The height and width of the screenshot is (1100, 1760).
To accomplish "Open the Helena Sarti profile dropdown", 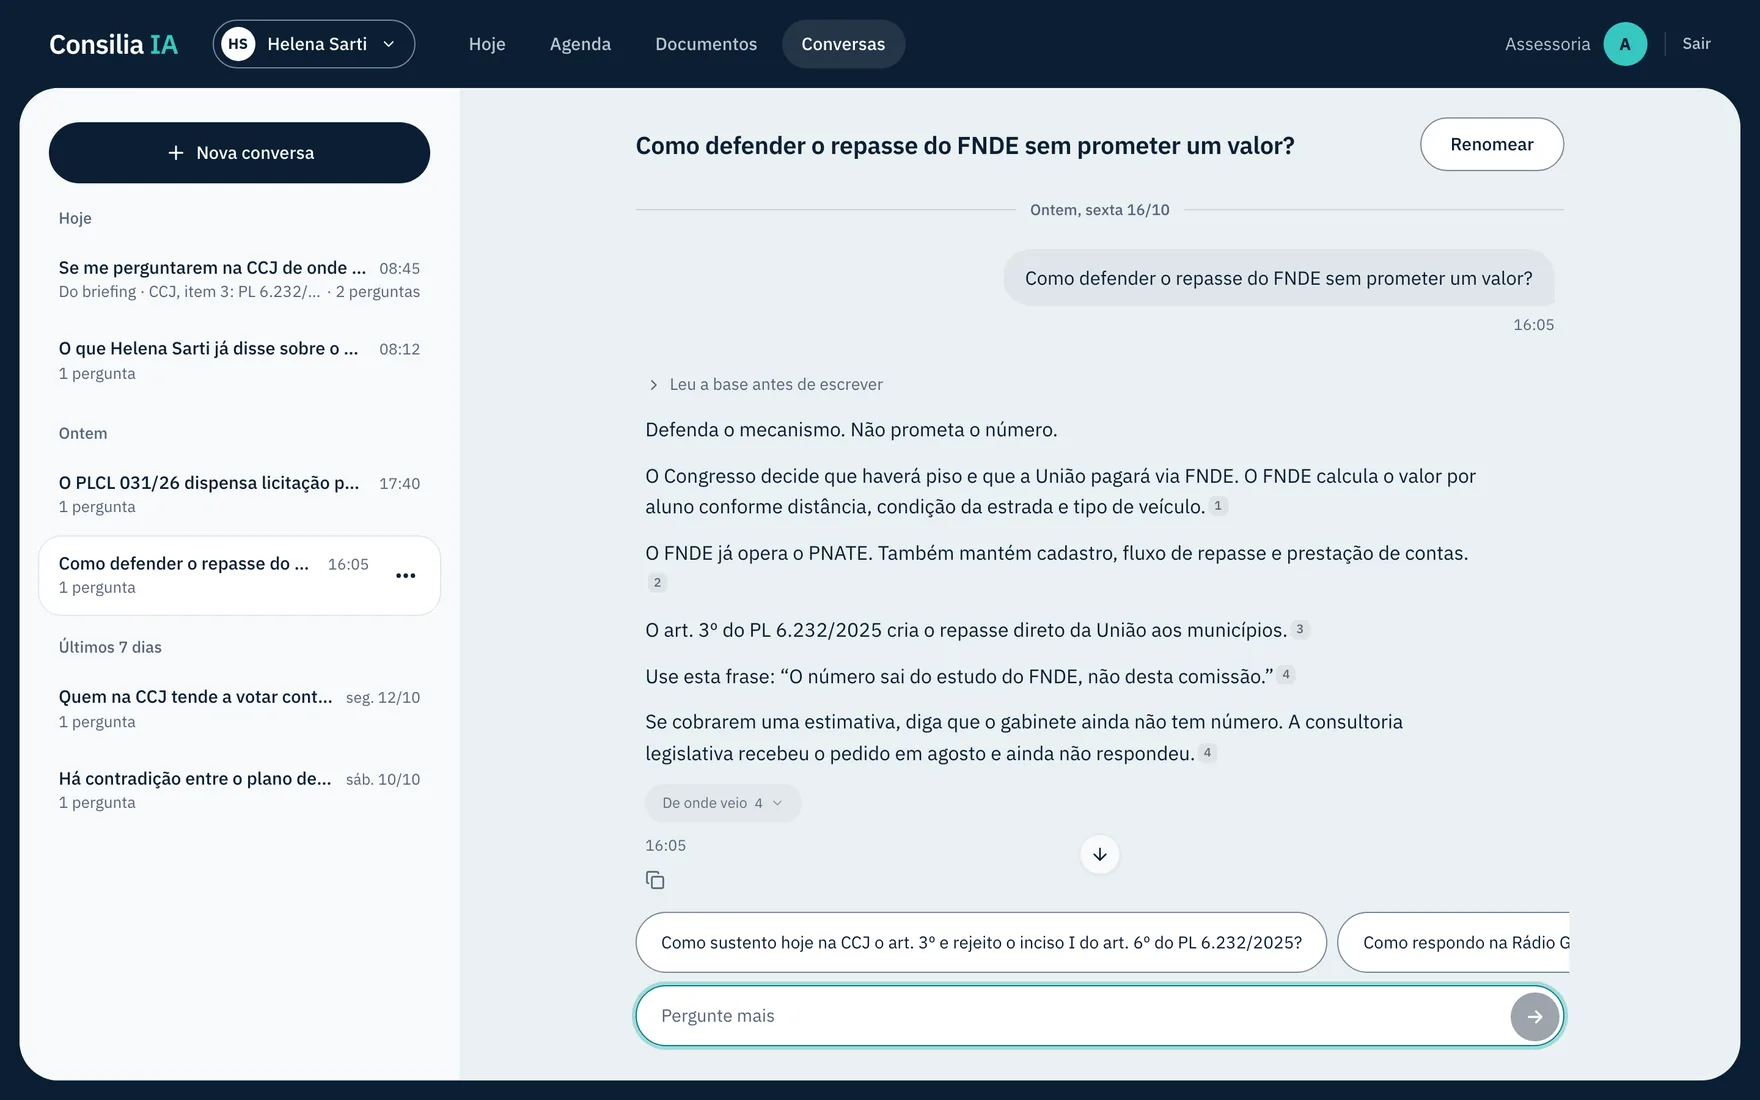I will click(x=313, y=44).
